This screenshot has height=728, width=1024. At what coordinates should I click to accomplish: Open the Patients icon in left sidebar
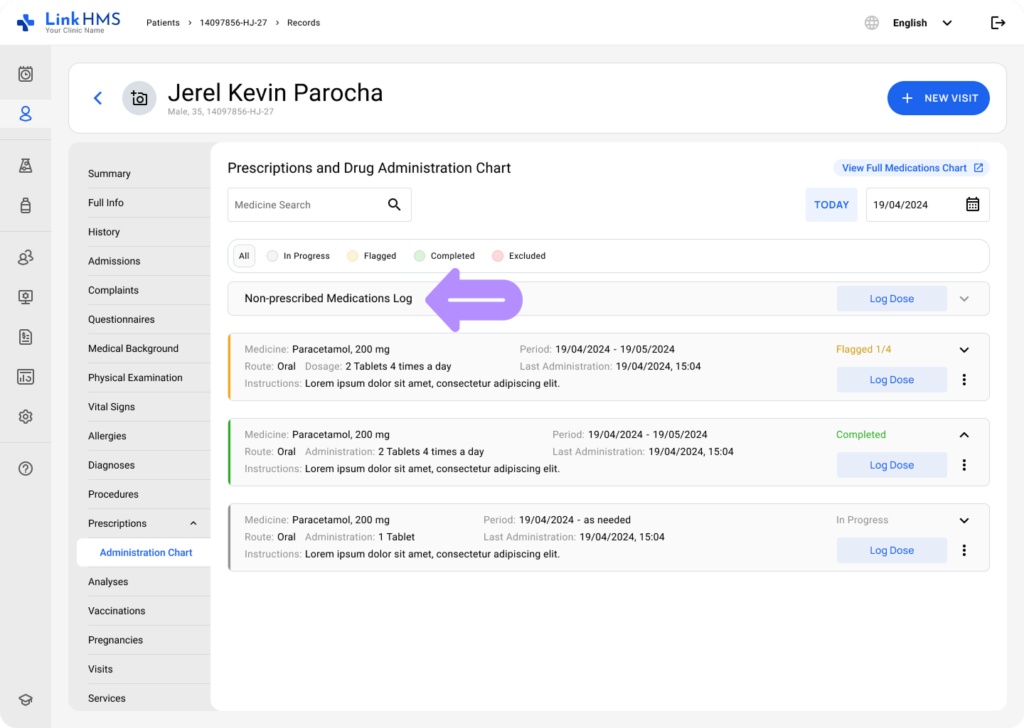(26, 114)
